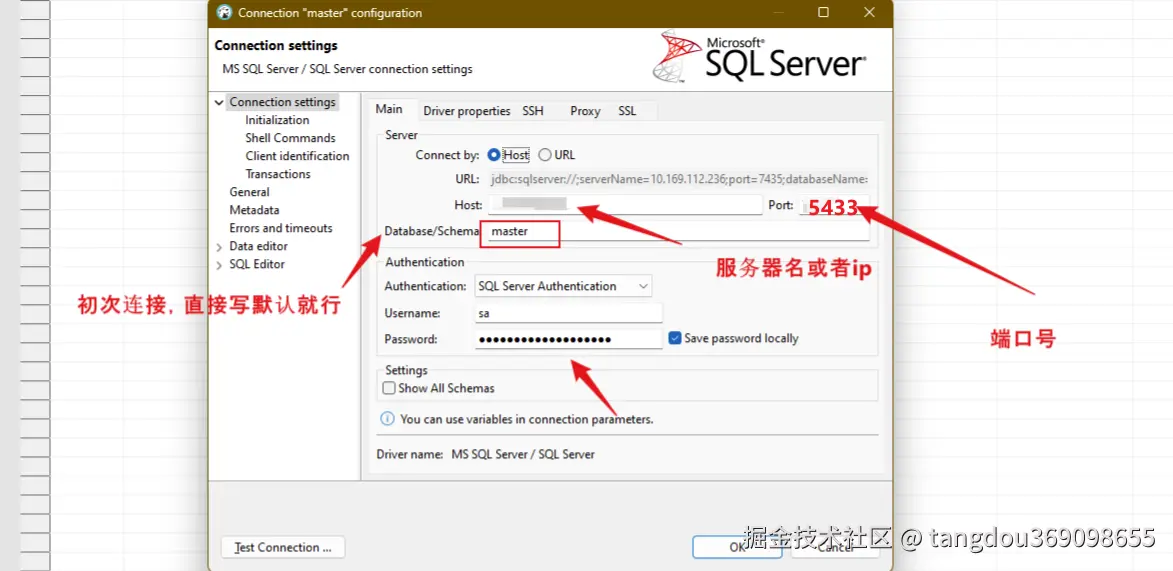Image resolution: width=1173 pixels, height=571 pixels.
Task: Select Metadata in settings tree
Action: (254, 210)
